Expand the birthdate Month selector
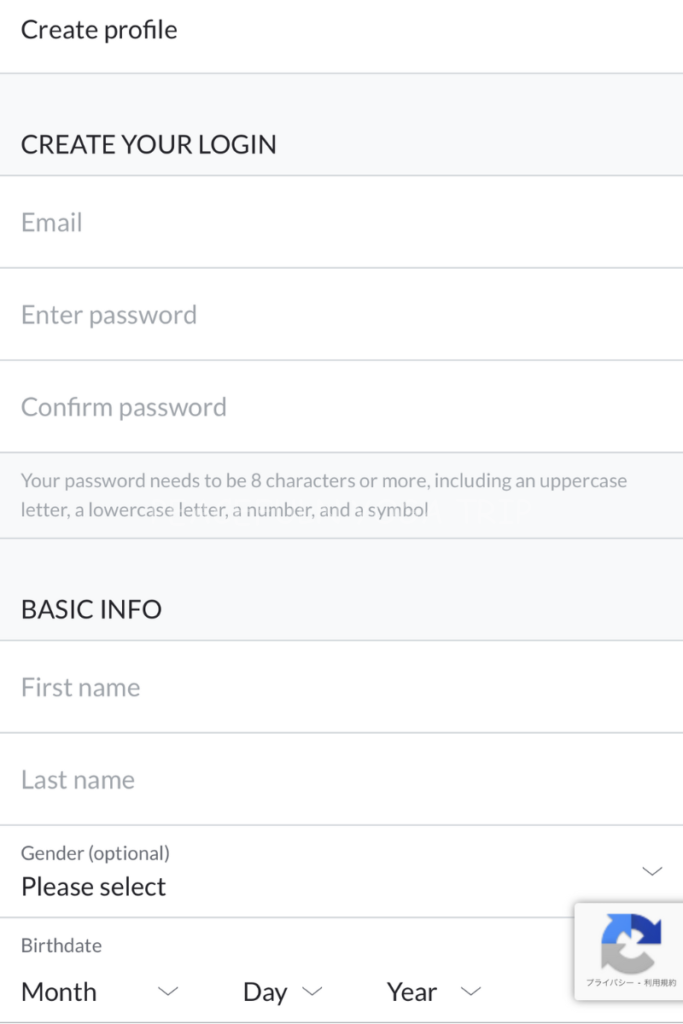The image size is (683, 1024). click(x=60, y=991)
